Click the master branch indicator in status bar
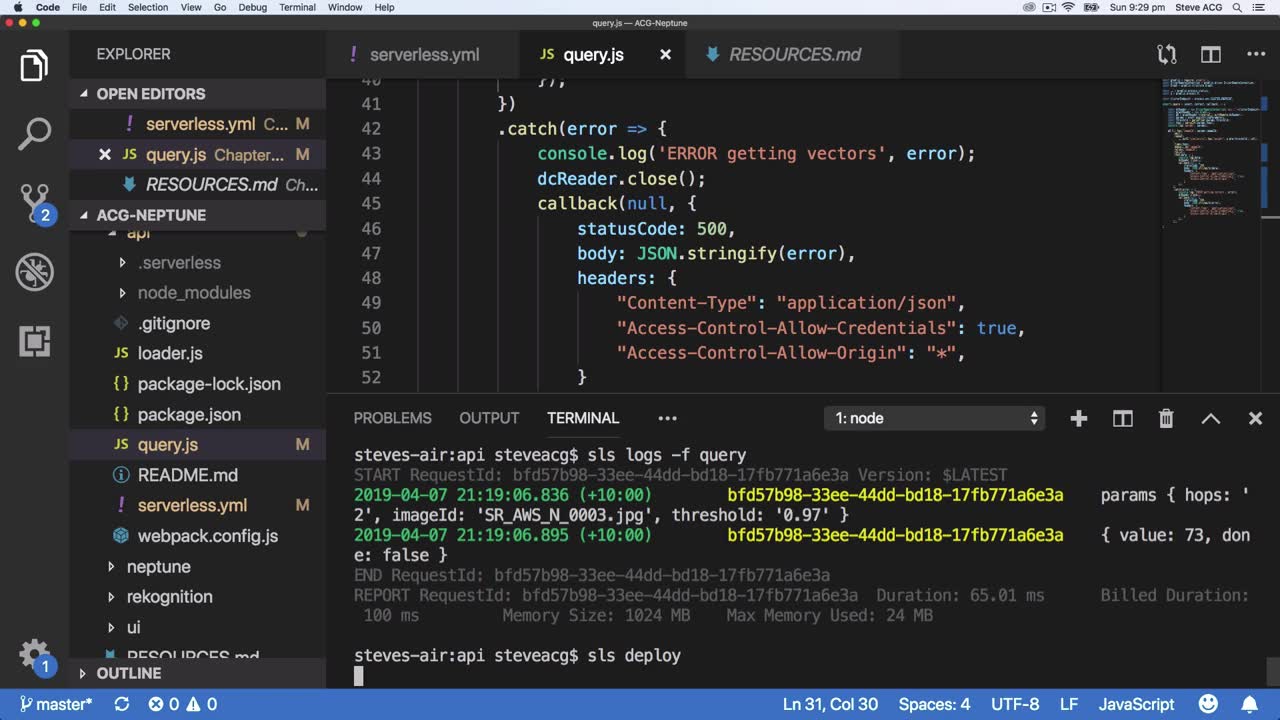 click(56, 704)
